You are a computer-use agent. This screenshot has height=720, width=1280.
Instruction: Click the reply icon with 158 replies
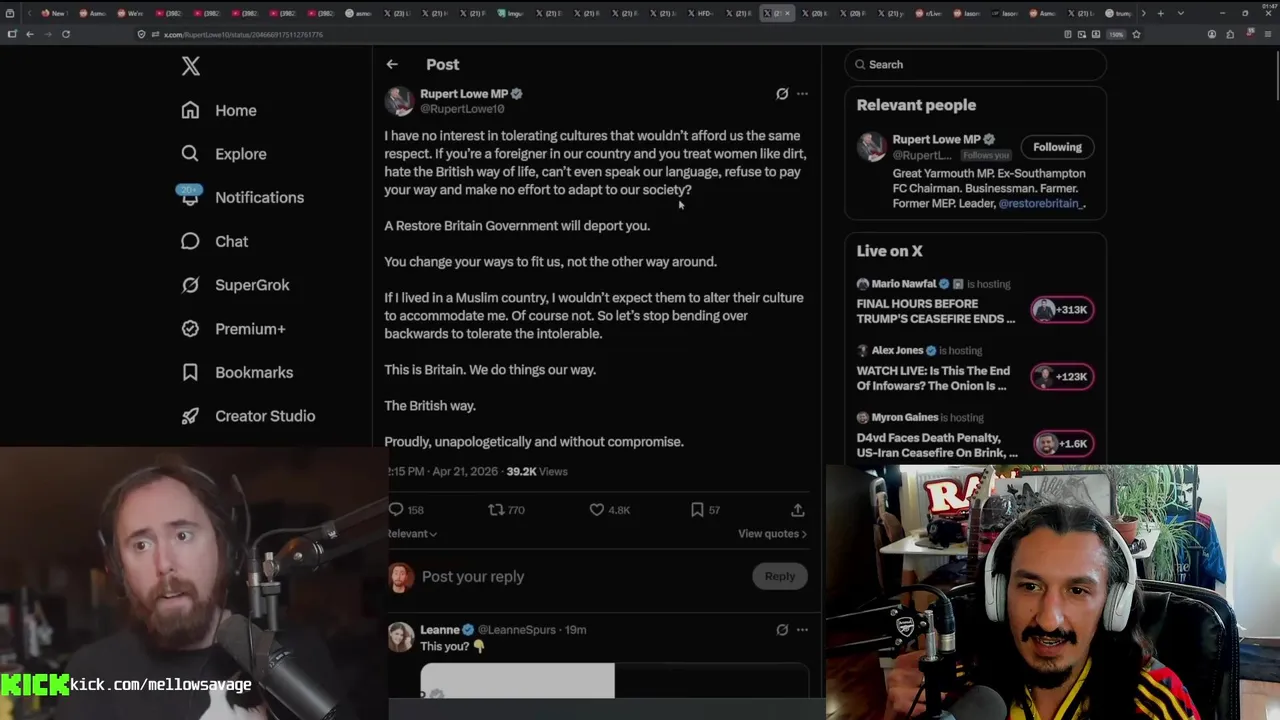[x=396, y=510]
